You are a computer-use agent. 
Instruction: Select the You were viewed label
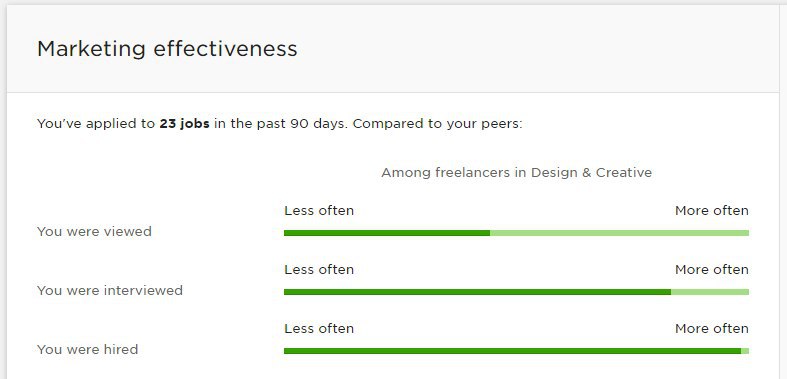(x=94, y=231)
